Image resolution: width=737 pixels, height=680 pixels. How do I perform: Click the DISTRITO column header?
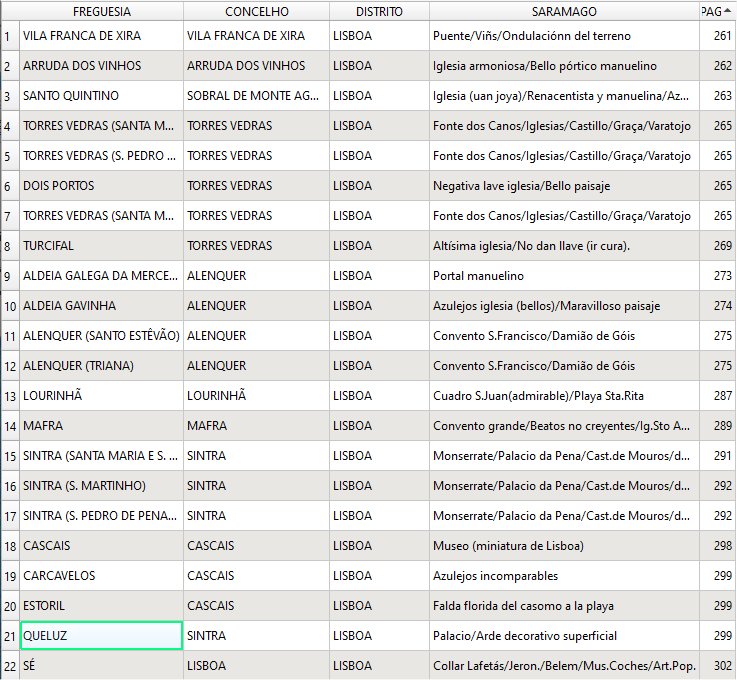tap(379, 11)
